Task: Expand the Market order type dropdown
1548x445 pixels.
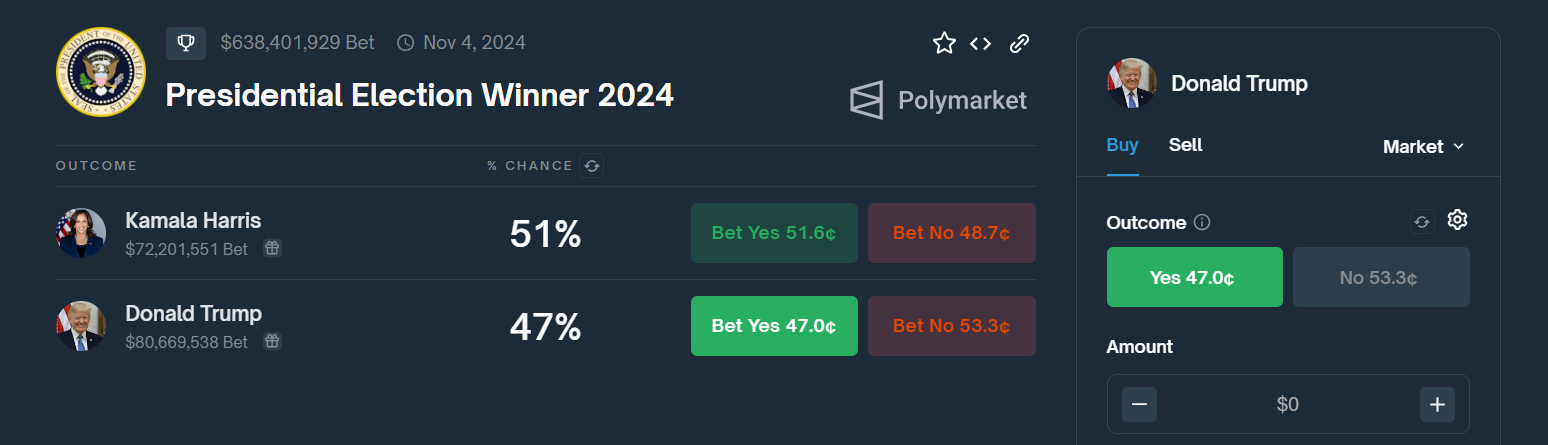Action: [1423, 147]
